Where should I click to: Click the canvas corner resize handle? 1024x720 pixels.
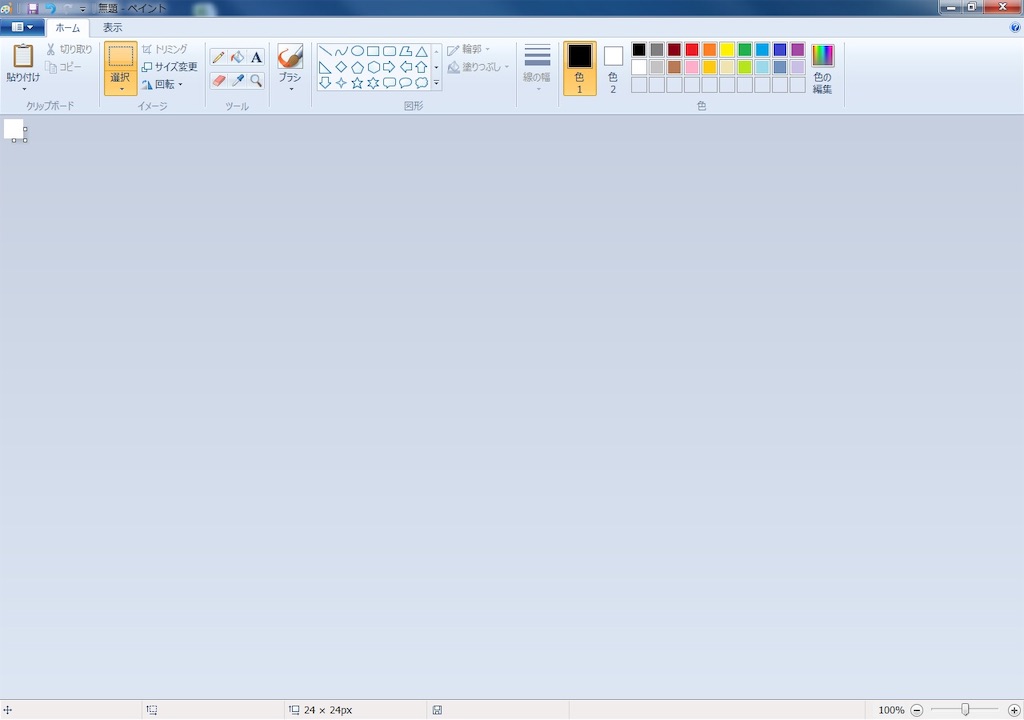click(25, 139)
